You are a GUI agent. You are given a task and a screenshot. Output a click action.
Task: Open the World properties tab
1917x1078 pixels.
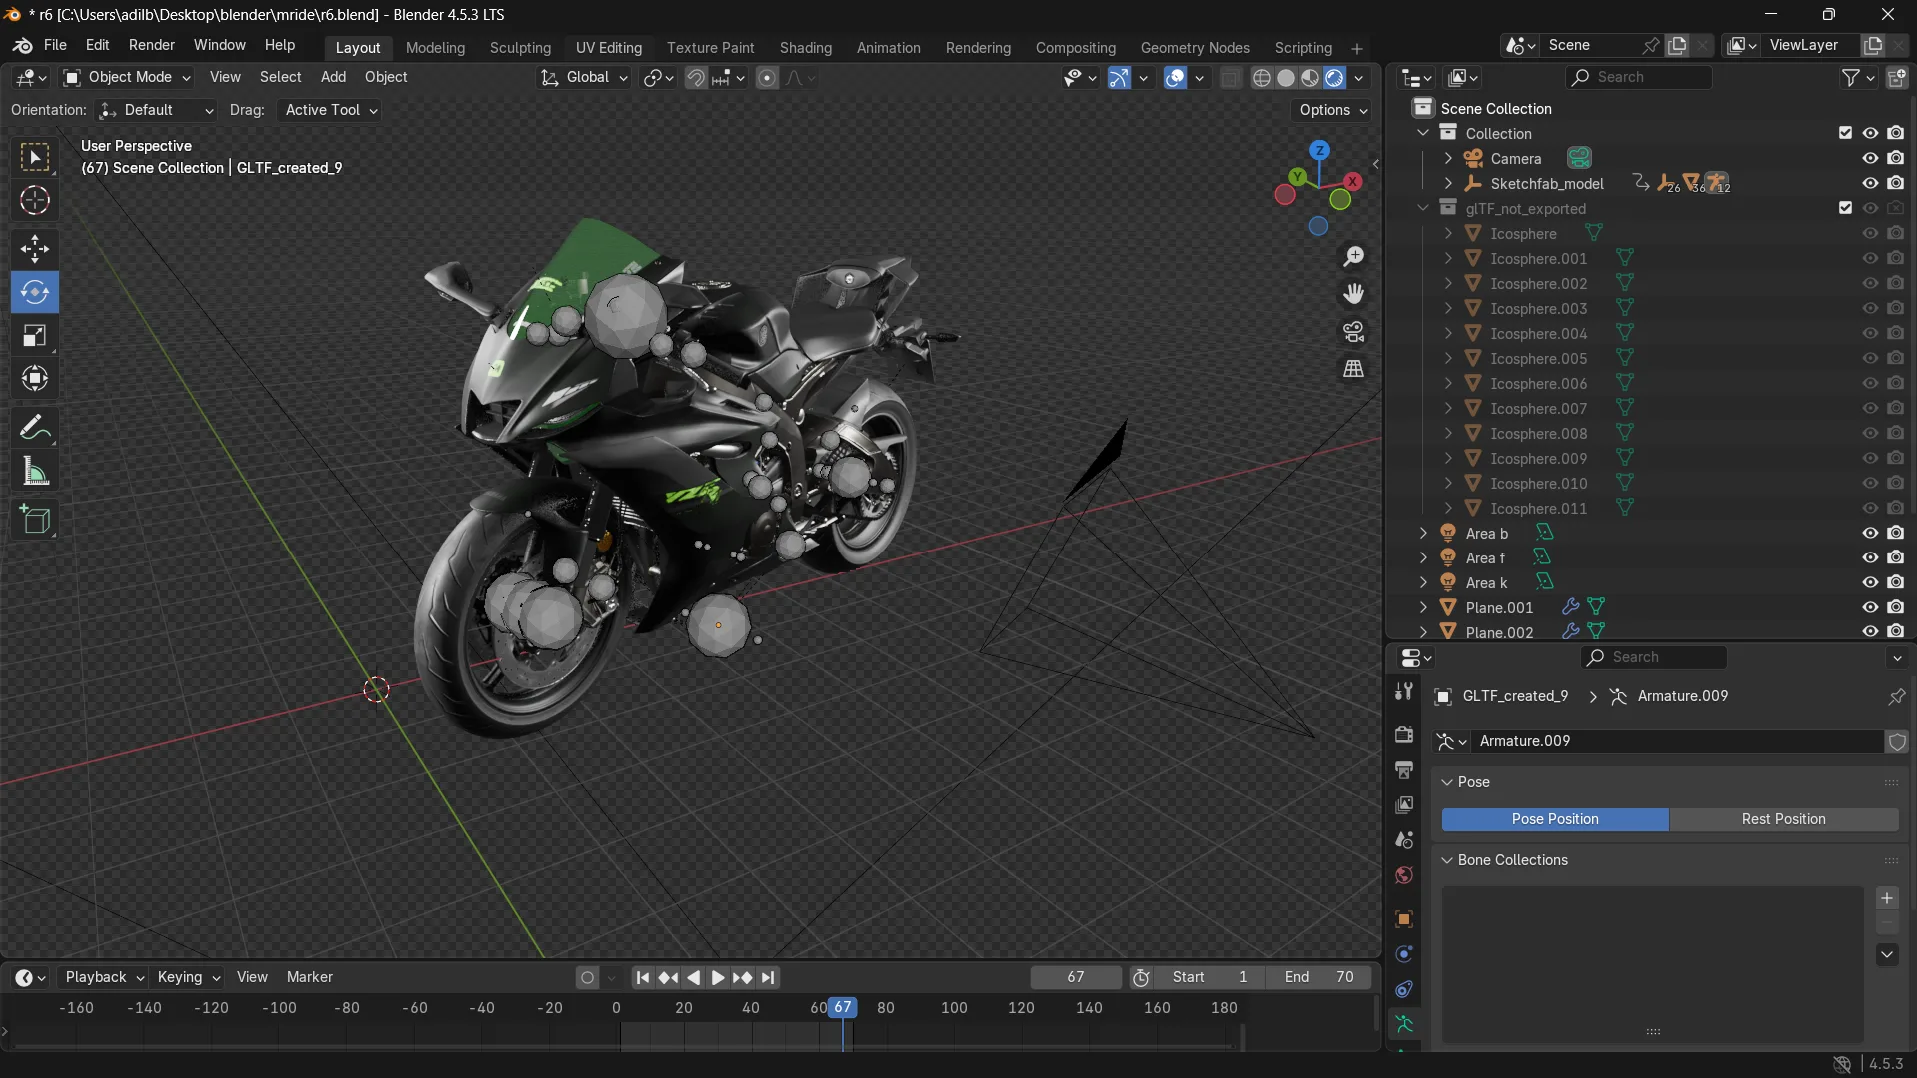[1404, 875]
